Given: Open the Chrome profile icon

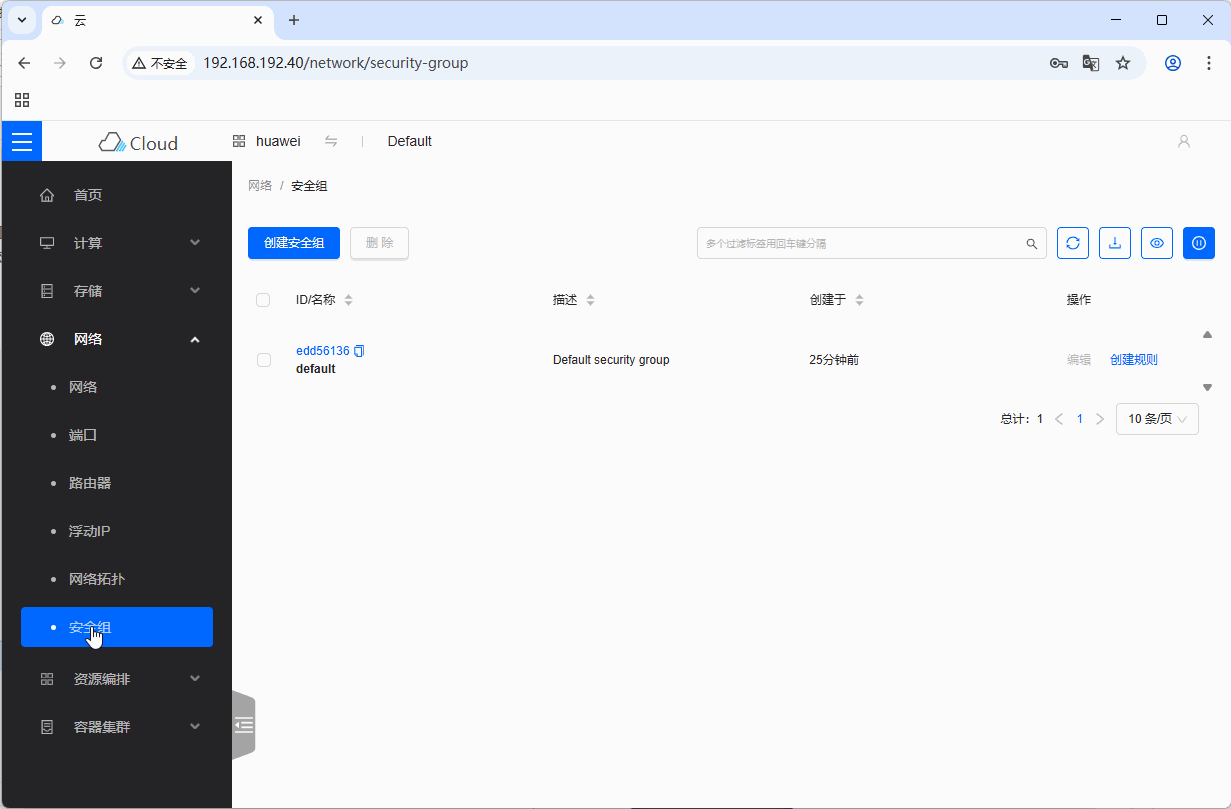Looking at the screenshot, I should click(x=1173, y=63).
